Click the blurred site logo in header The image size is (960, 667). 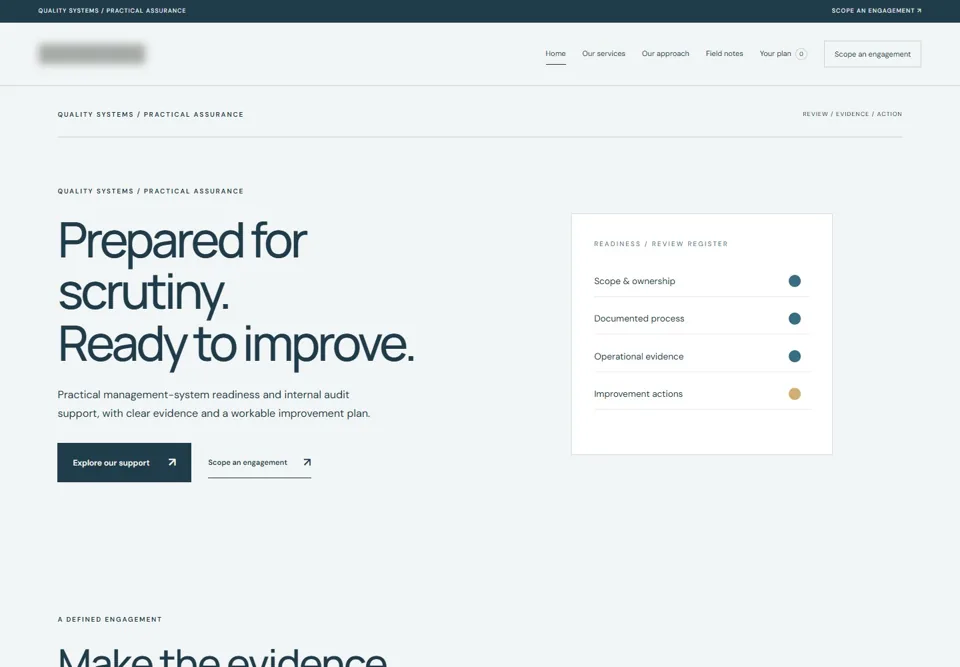tap(92, 54)
